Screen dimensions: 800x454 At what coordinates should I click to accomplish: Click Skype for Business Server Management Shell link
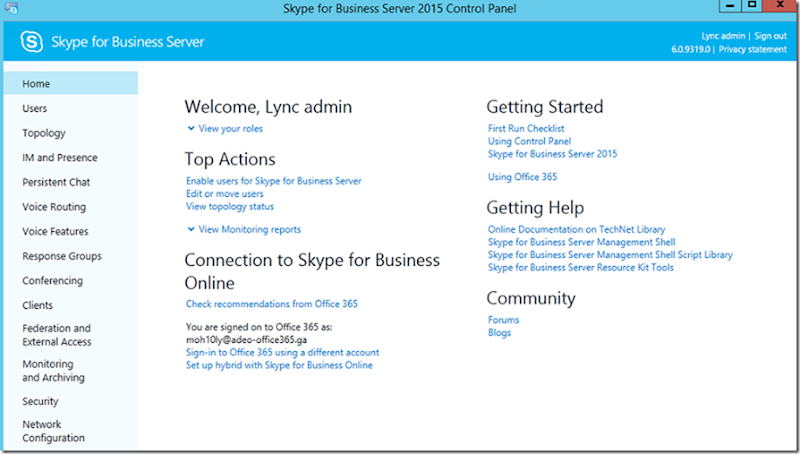[x=581, y=242]
